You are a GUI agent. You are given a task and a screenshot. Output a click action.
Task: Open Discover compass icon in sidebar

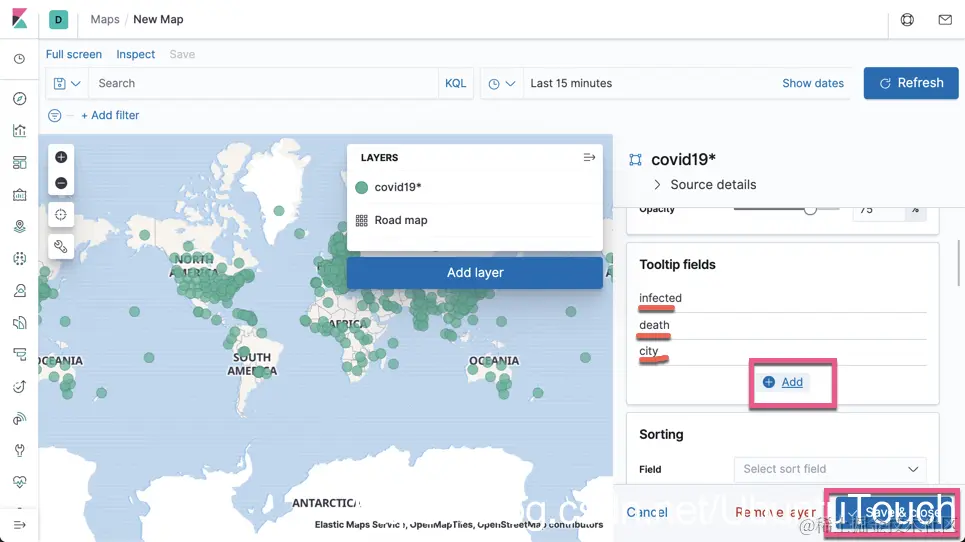20,99
